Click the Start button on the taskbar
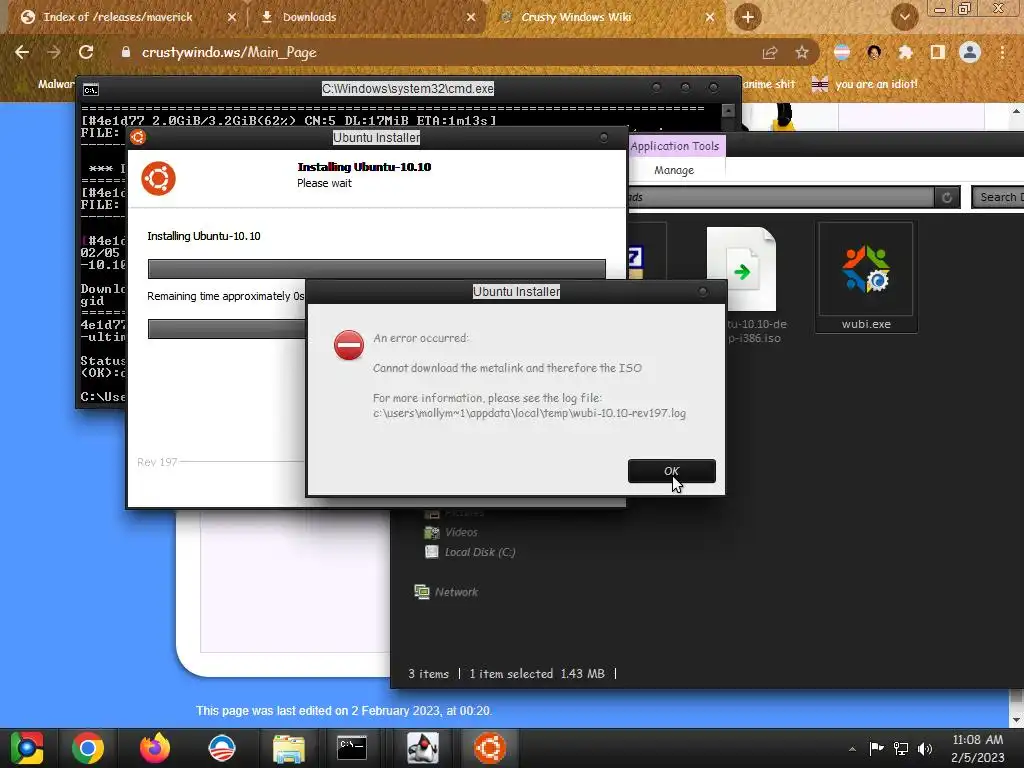This screenshot has width=1024, height=768. 27,748
